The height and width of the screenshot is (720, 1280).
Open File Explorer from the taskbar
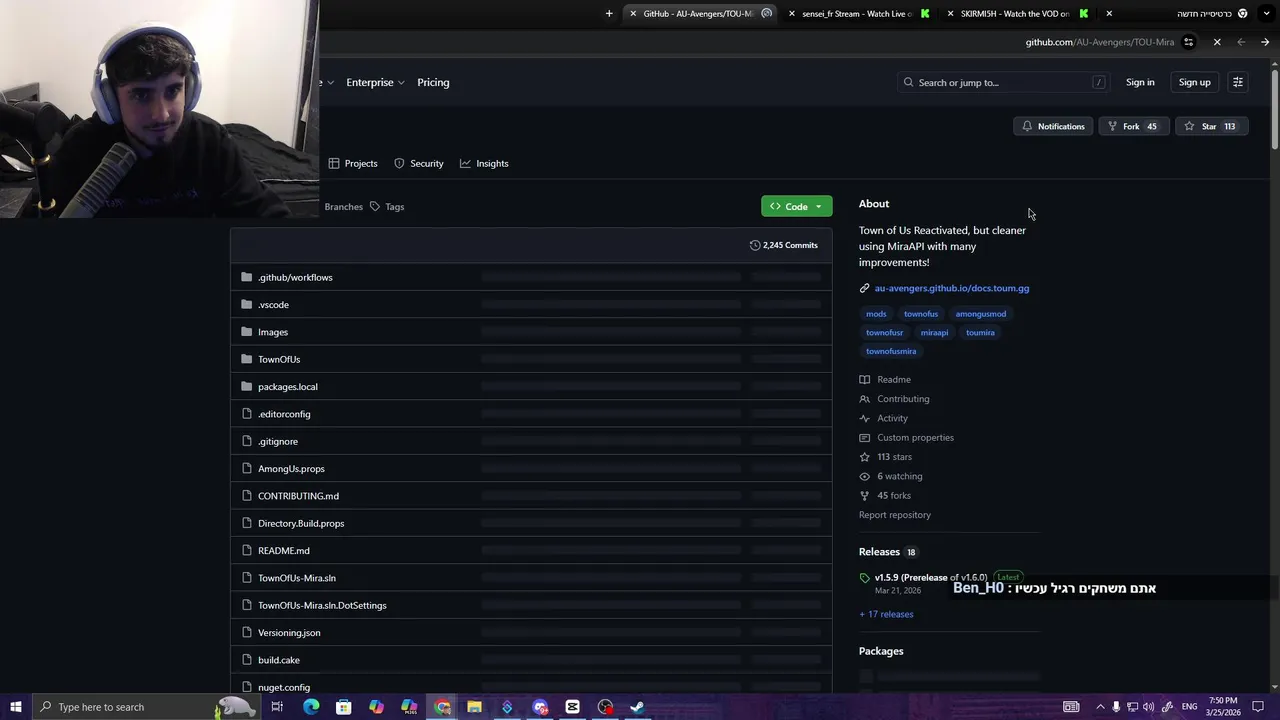(x=475, y=707)
